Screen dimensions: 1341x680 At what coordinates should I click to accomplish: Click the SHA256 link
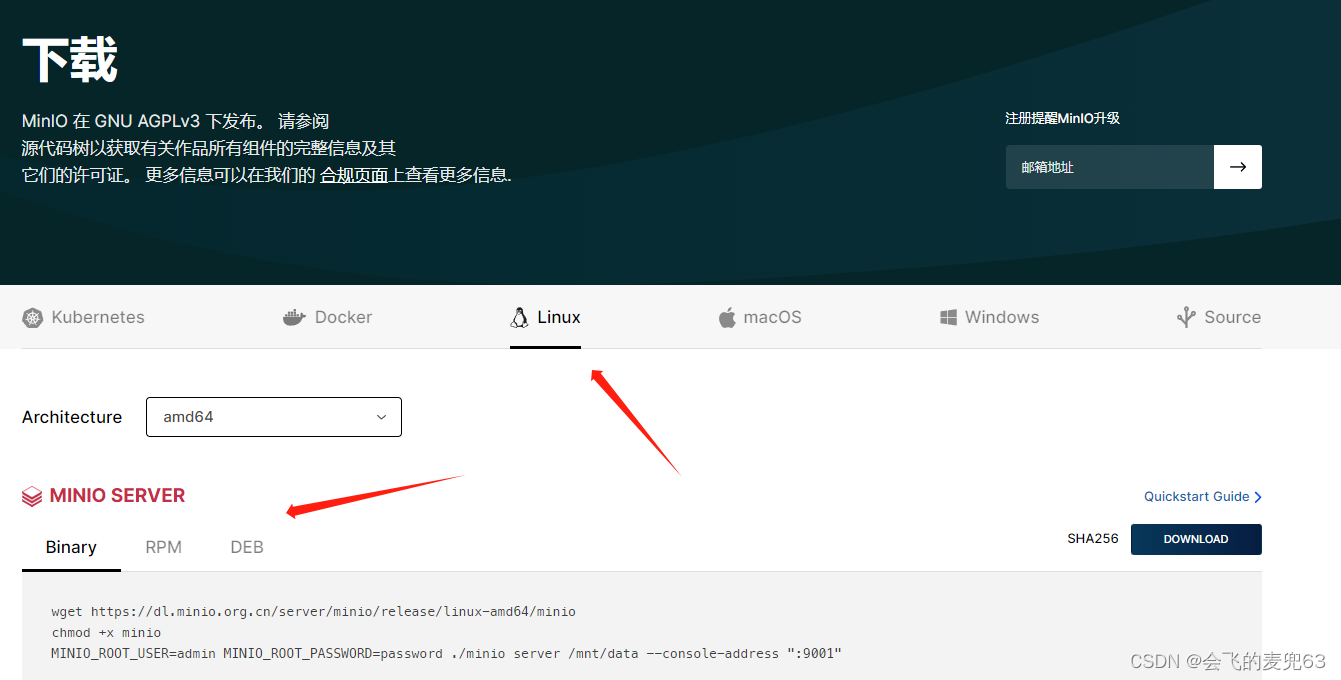click(1093, 539)
